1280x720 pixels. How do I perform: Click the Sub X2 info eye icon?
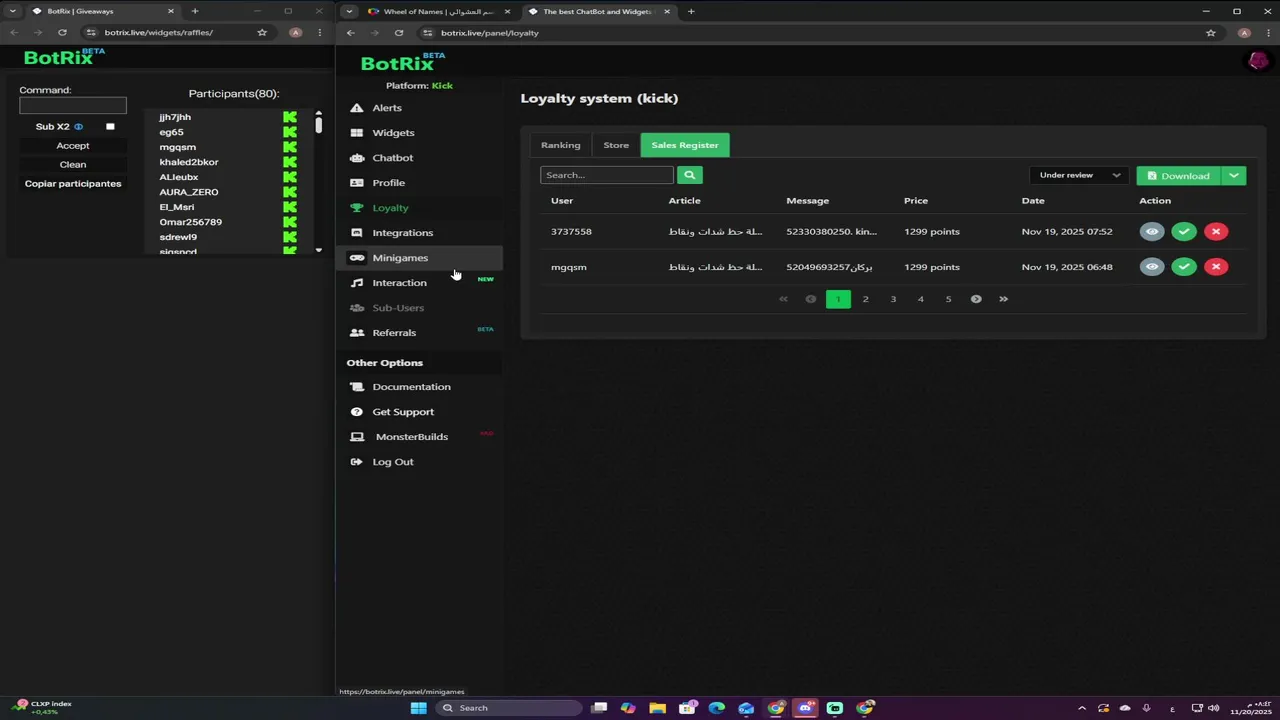pyautogui.click(x=78, y=127)
